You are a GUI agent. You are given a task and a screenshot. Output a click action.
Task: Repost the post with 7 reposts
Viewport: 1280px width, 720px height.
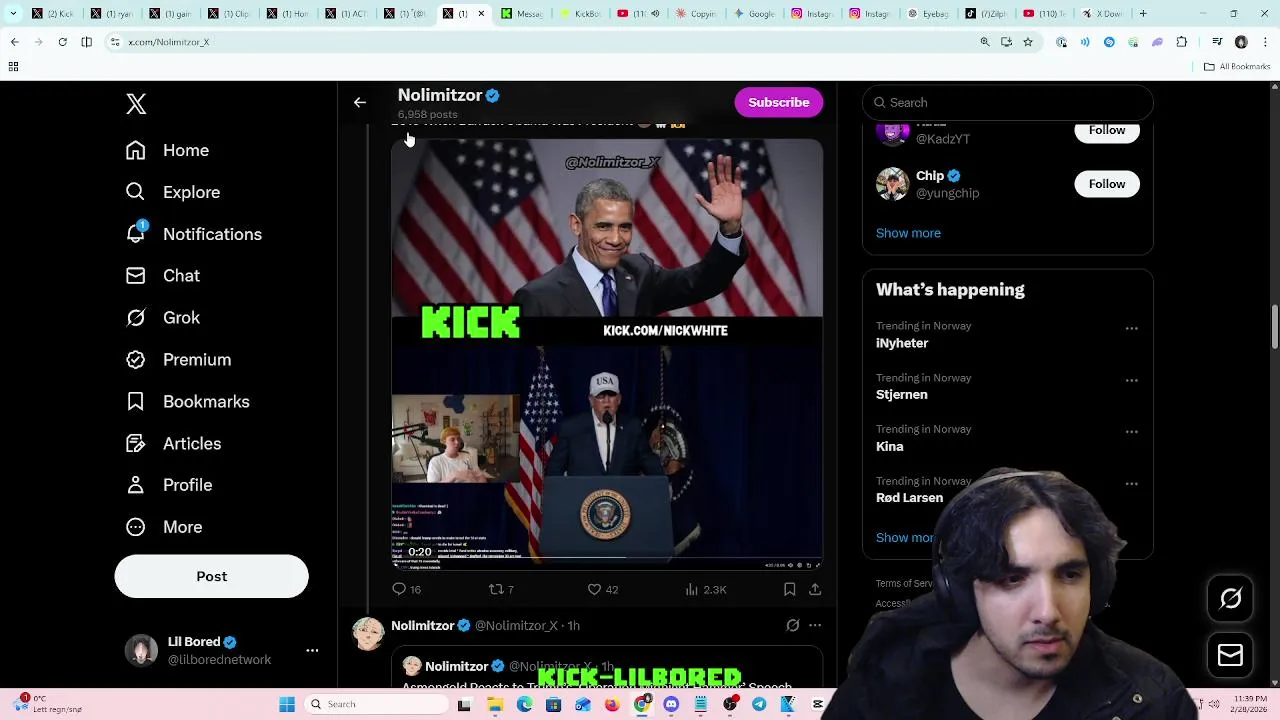click(x=501, y=589)
